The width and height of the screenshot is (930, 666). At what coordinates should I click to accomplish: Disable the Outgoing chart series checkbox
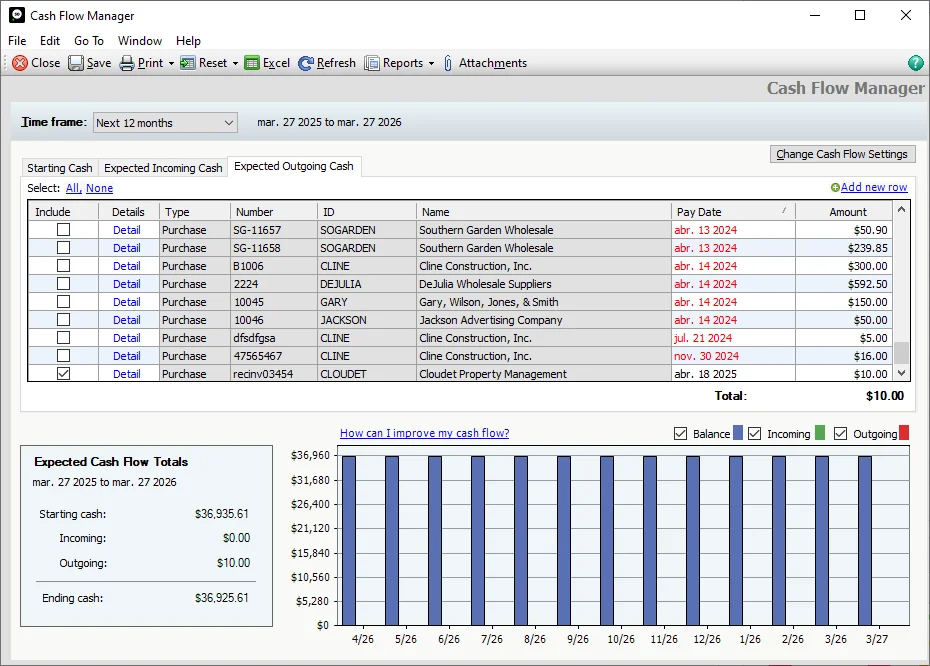(840, 434)
